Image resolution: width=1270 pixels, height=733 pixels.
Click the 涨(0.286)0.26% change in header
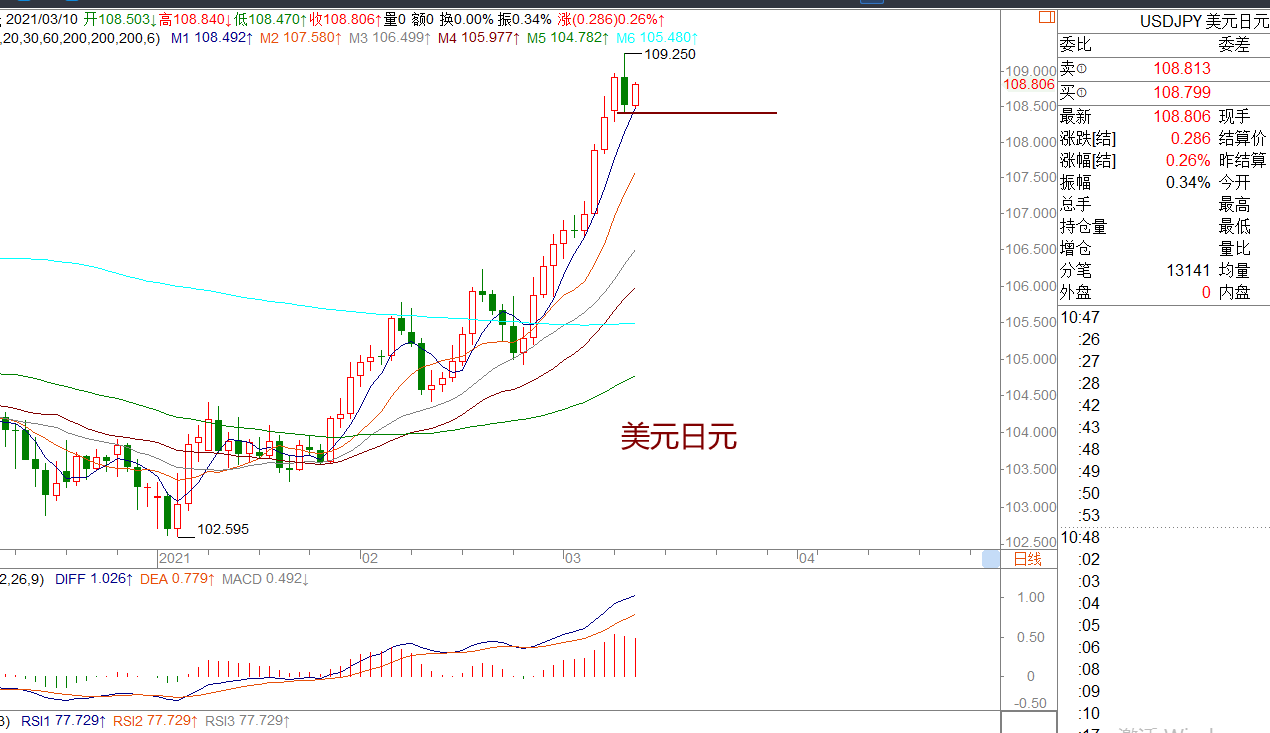(611, 19)
